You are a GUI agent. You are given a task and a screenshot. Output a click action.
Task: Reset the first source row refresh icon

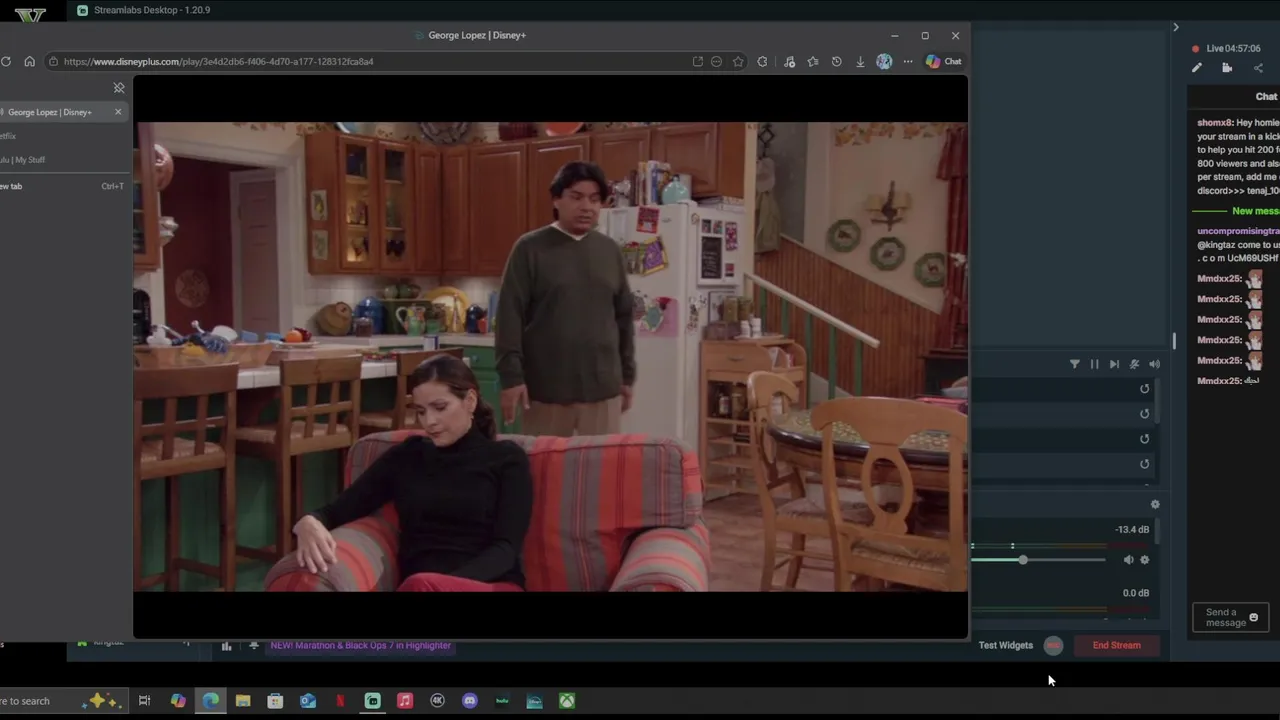[1145, 389]
